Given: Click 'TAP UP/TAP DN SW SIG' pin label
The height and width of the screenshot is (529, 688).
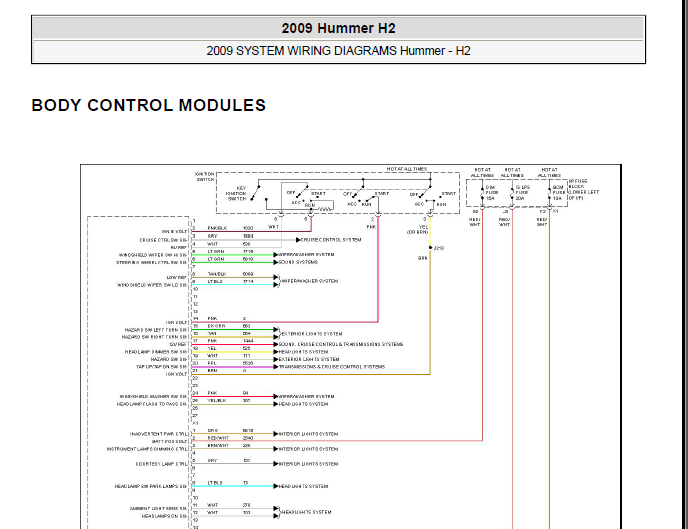Looking at the screenshot, I should click(x=161, y=367).
